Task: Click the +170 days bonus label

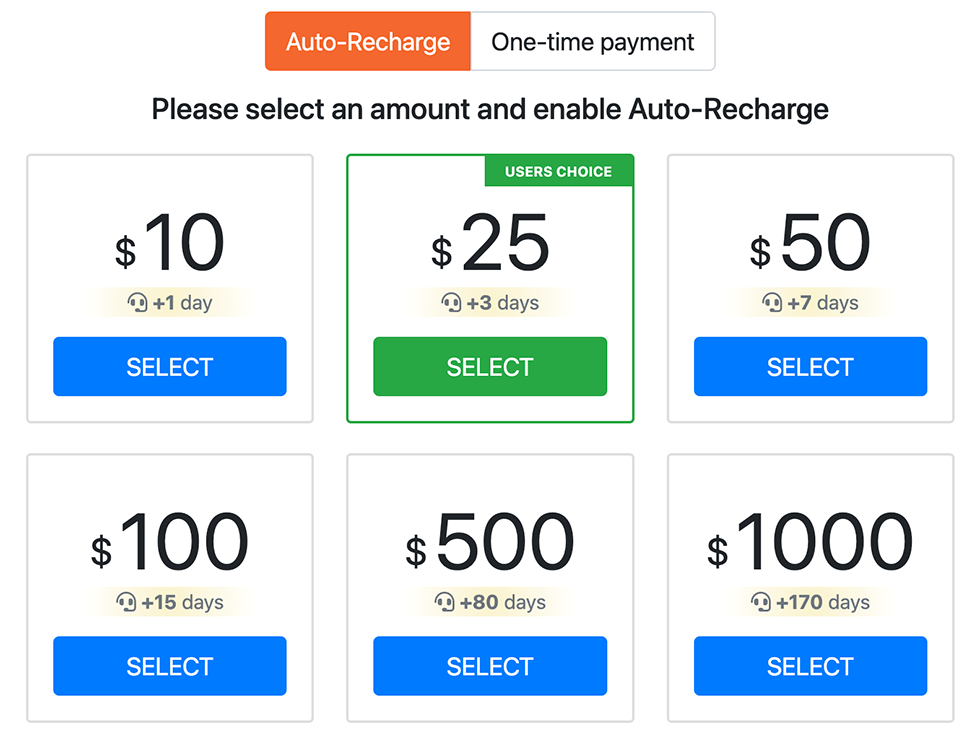Action: (x=822, y=602)
